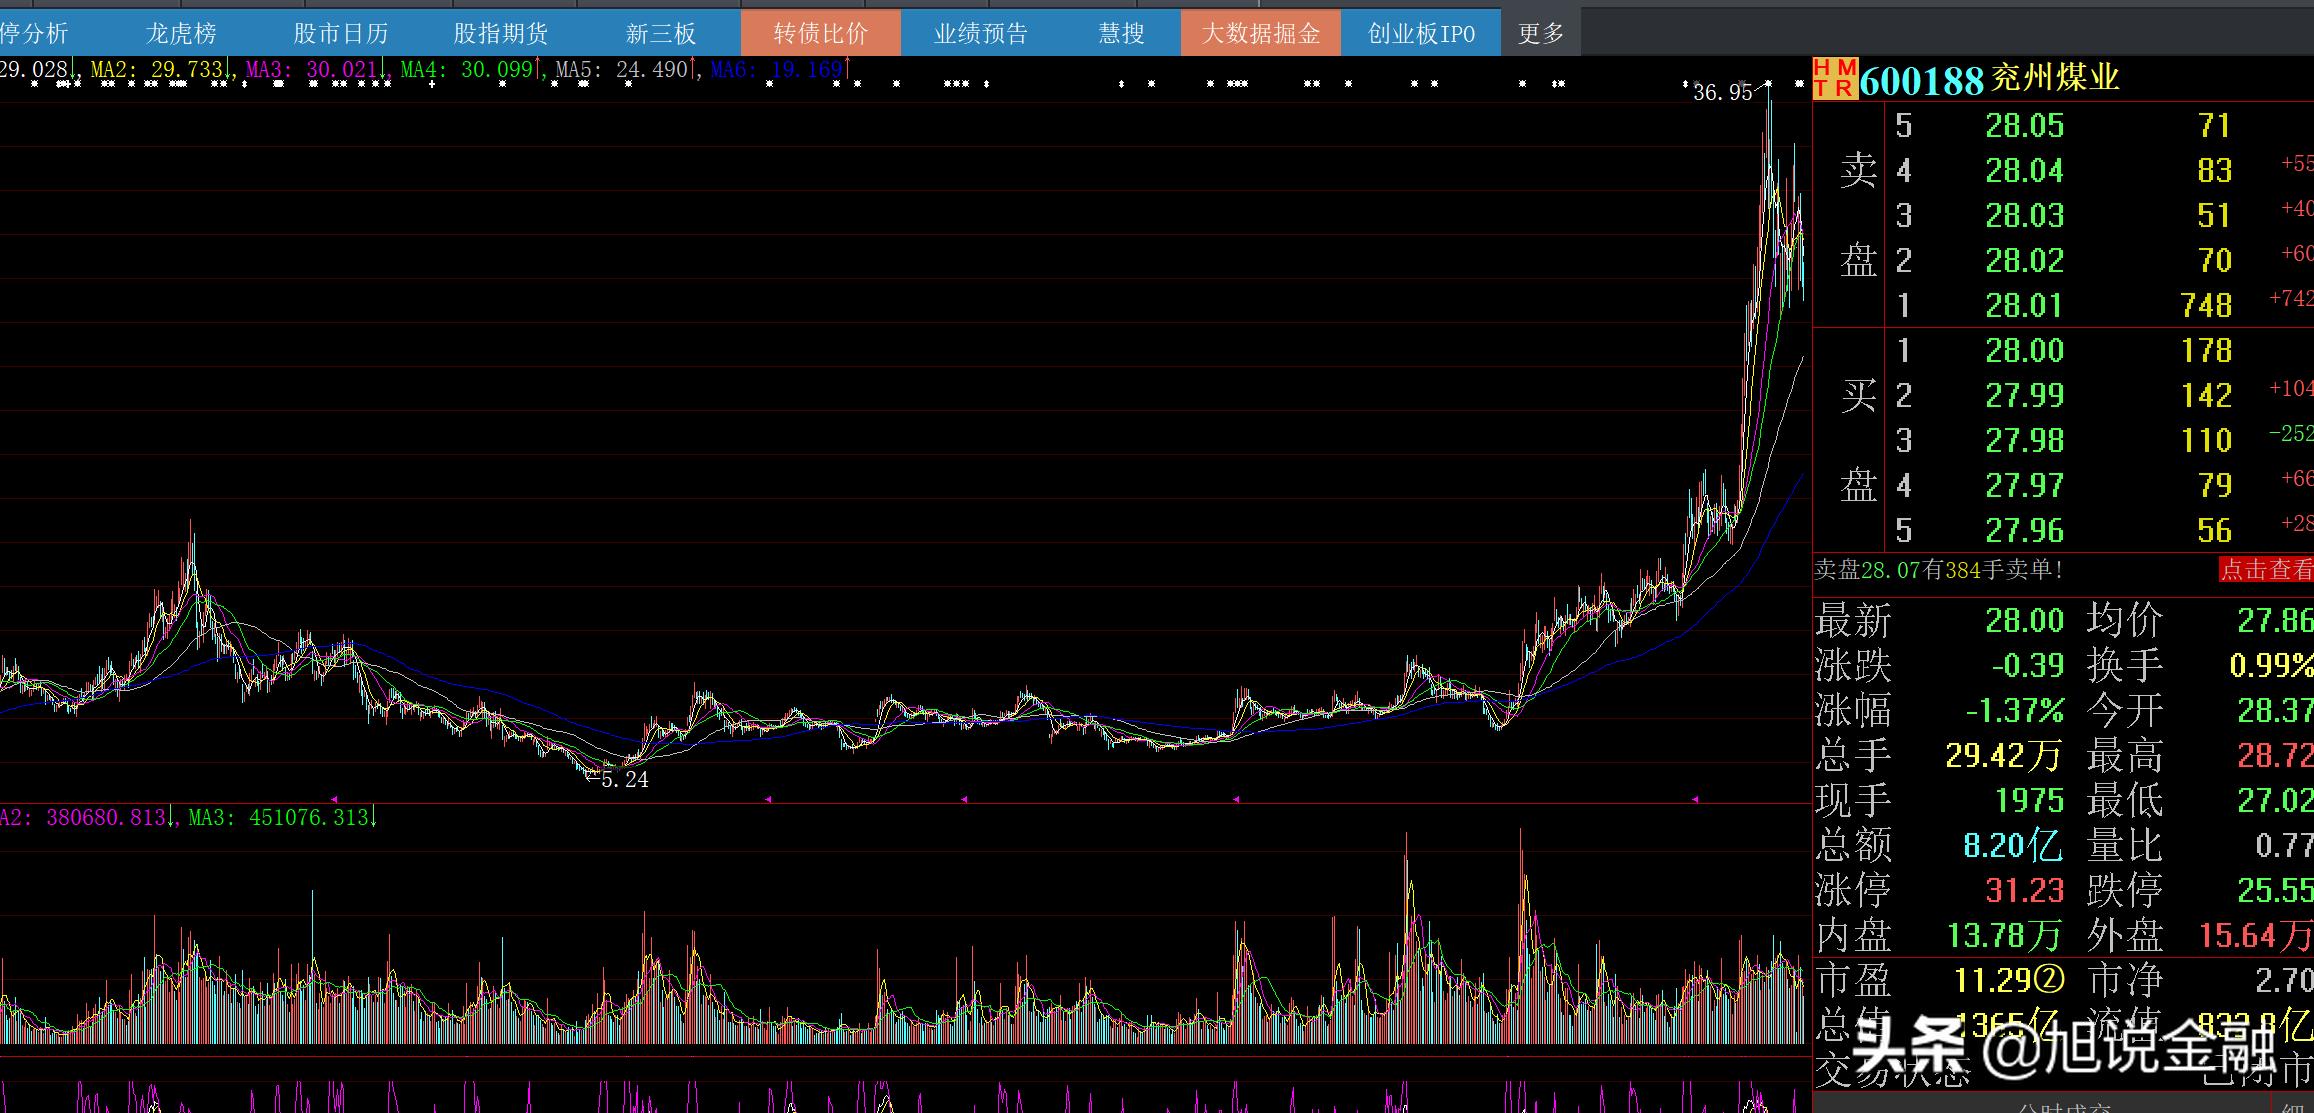
Task: Switch to the 股市日历 tab
Action: [x=340, y=34]
